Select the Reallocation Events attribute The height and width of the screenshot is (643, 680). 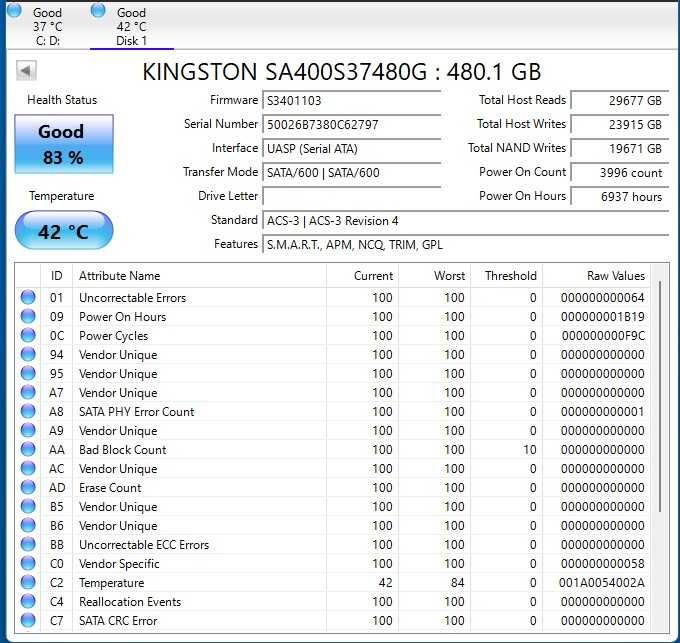[130, 602]
